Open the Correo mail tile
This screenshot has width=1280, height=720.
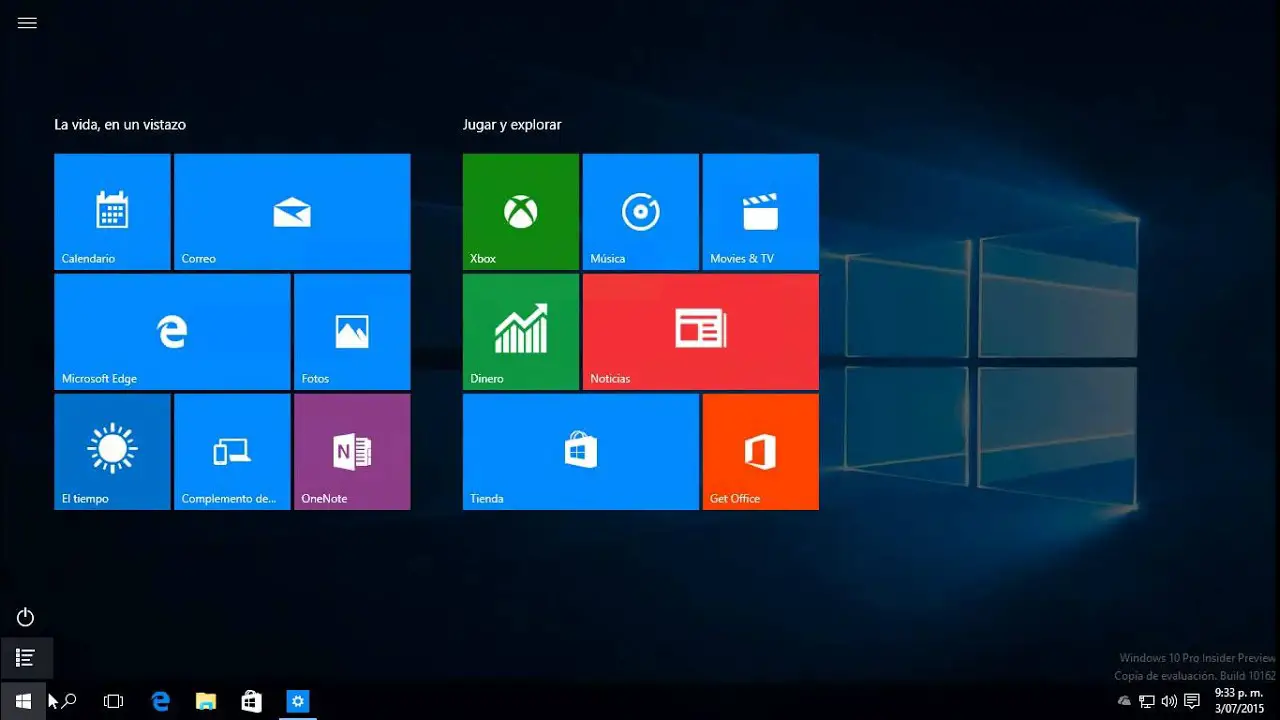[x=292, y=211]
